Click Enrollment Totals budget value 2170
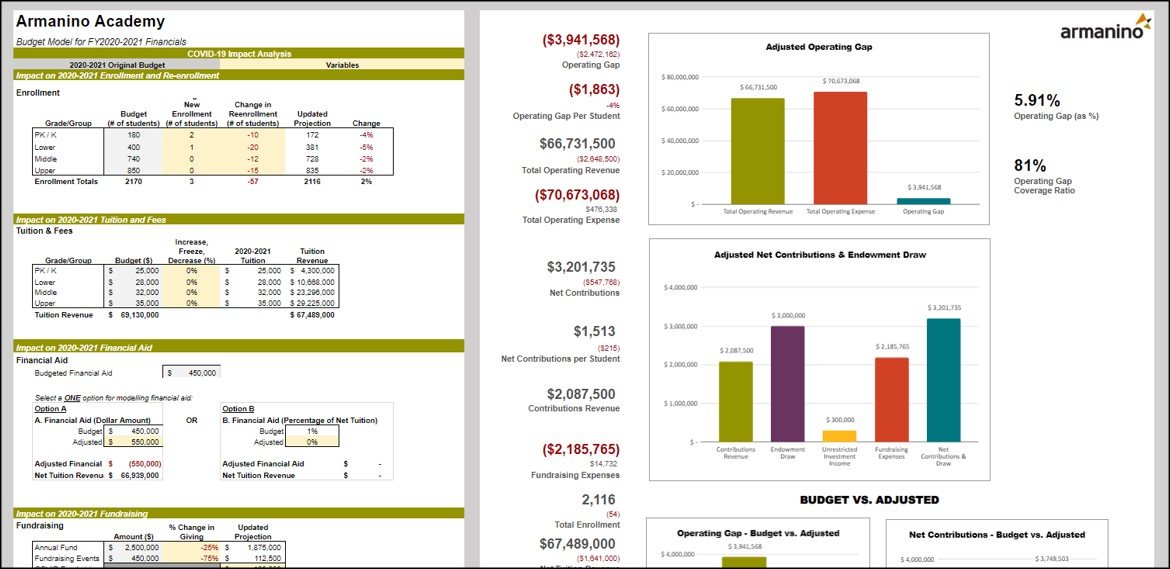1170x569 pixels. (133, 181)
